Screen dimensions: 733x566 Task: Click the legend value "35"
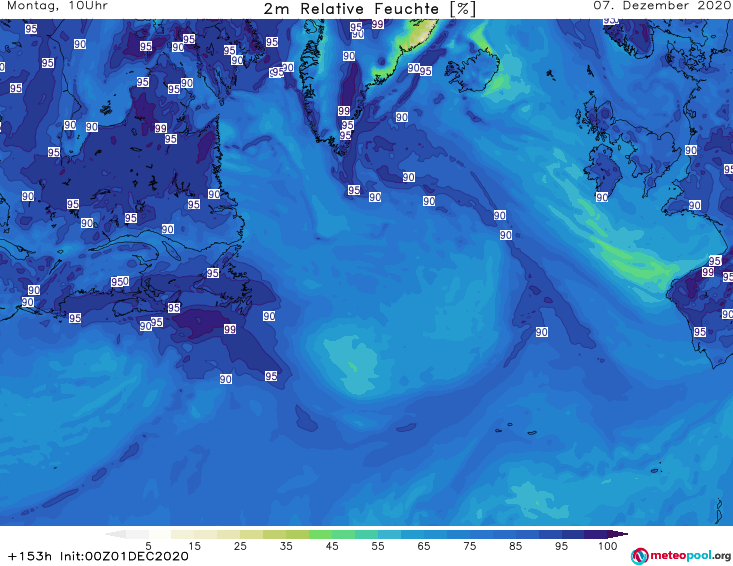click(x=286, y=546)
